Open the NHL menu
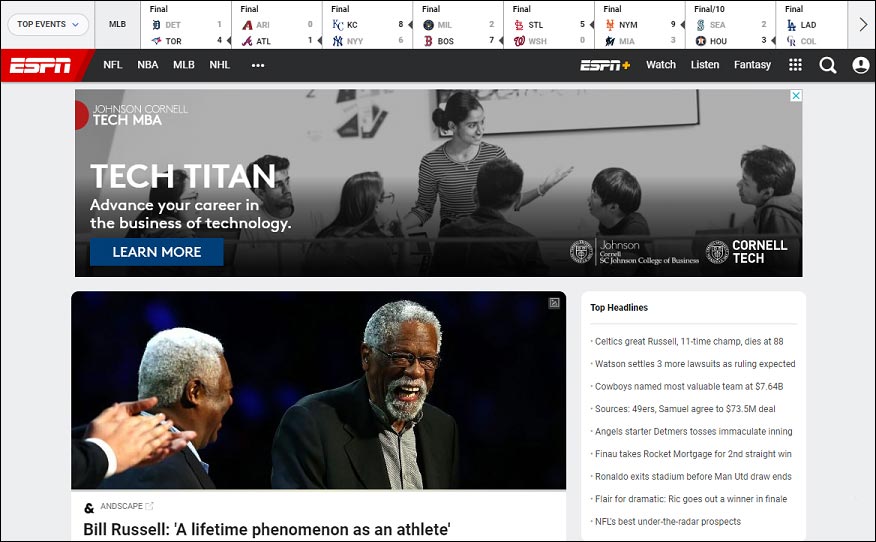The width and height of the screenshot is (876, 542). (x=220, y=65)
